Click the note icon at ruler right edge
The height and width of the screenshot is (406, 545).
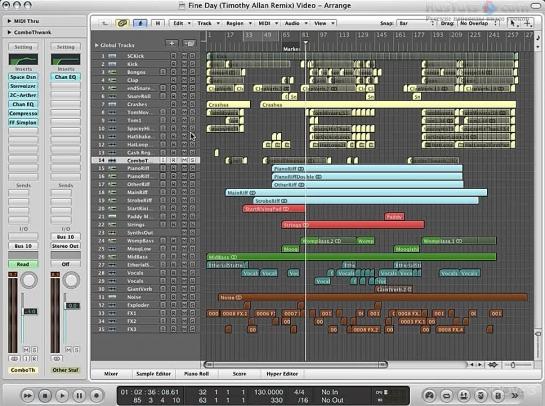pyautogui.click(x=538, y=37)
